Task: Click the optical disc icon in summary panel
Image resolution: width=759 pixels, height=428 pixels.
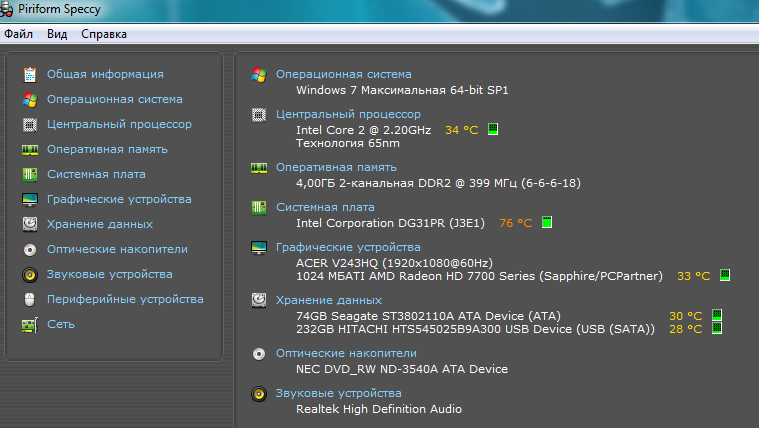Action: tap(259, 354)
